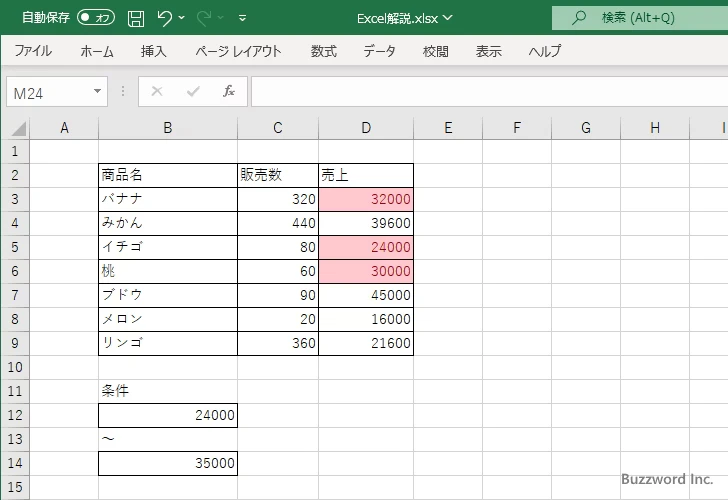Click the Undo arrow icon

pos(164,18)
